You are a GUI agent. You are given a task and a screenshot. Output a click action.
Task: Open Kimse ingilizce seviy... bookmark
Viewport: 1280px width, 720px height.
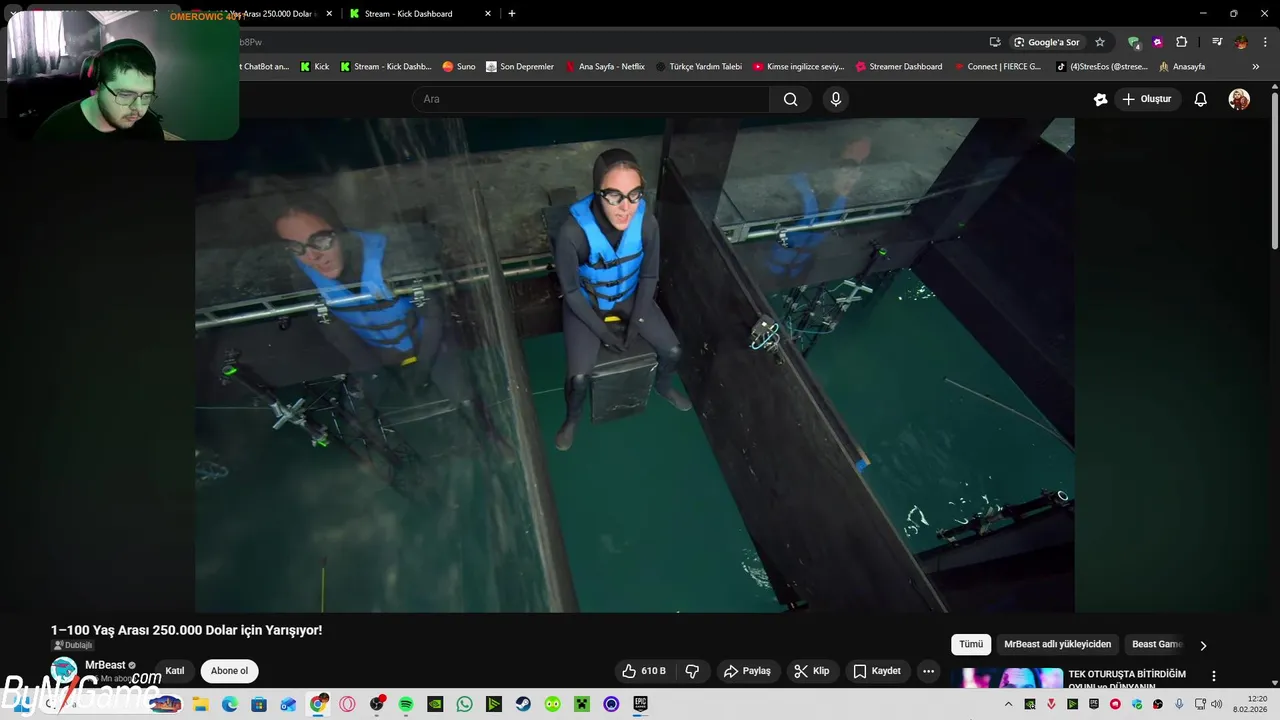(799, 67)
